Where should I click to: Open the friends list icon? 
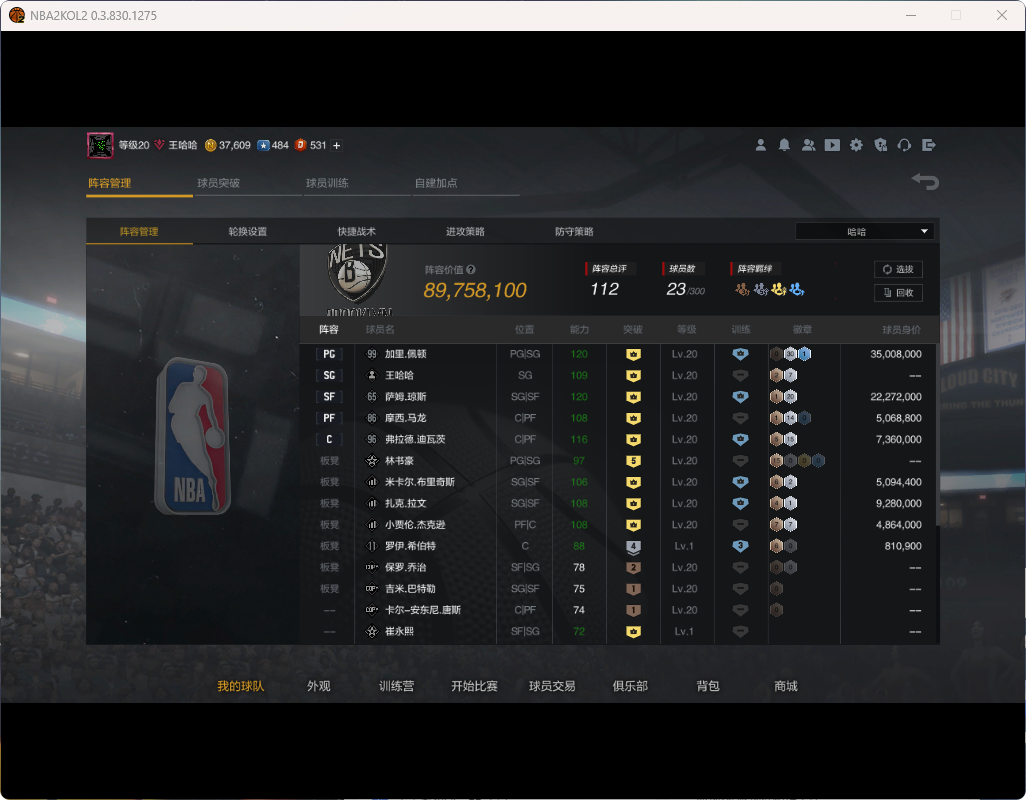tap(808, 145)
